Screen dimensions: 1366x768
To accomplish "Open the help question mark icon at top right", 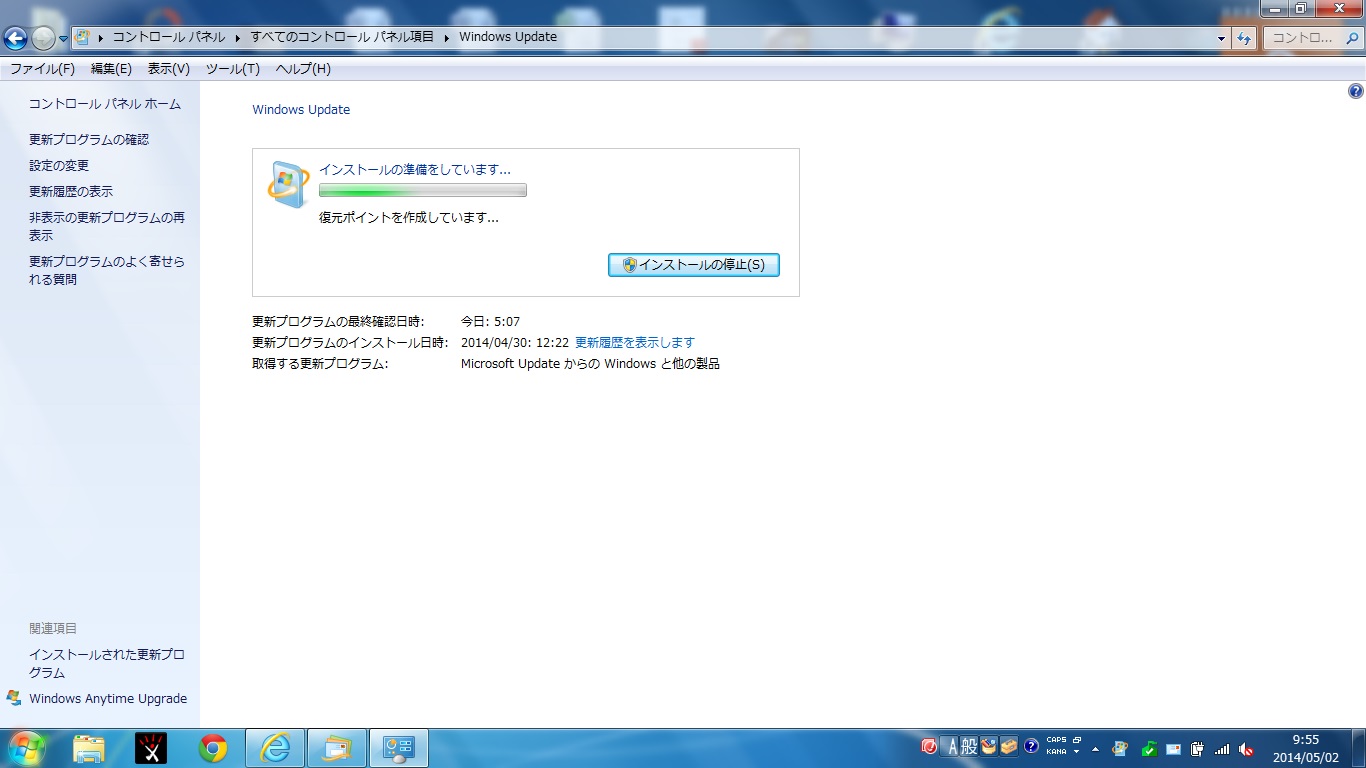I will coord(1355,91).
